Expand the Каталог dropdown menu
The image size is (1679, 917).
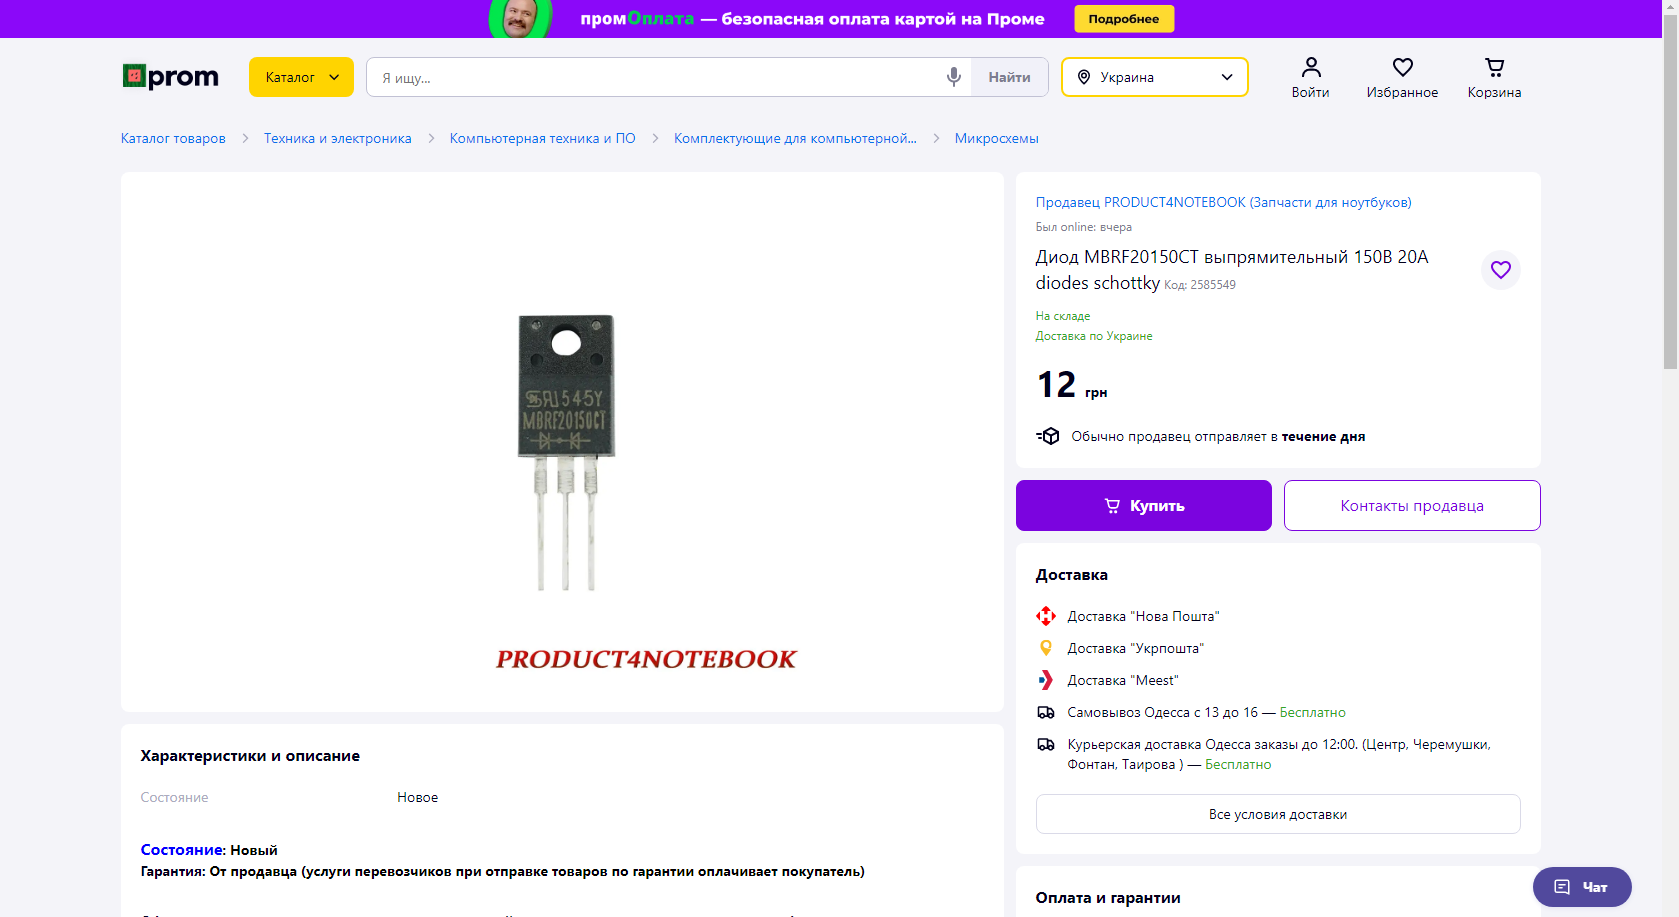pyautogui.click(x=301, y=77)
